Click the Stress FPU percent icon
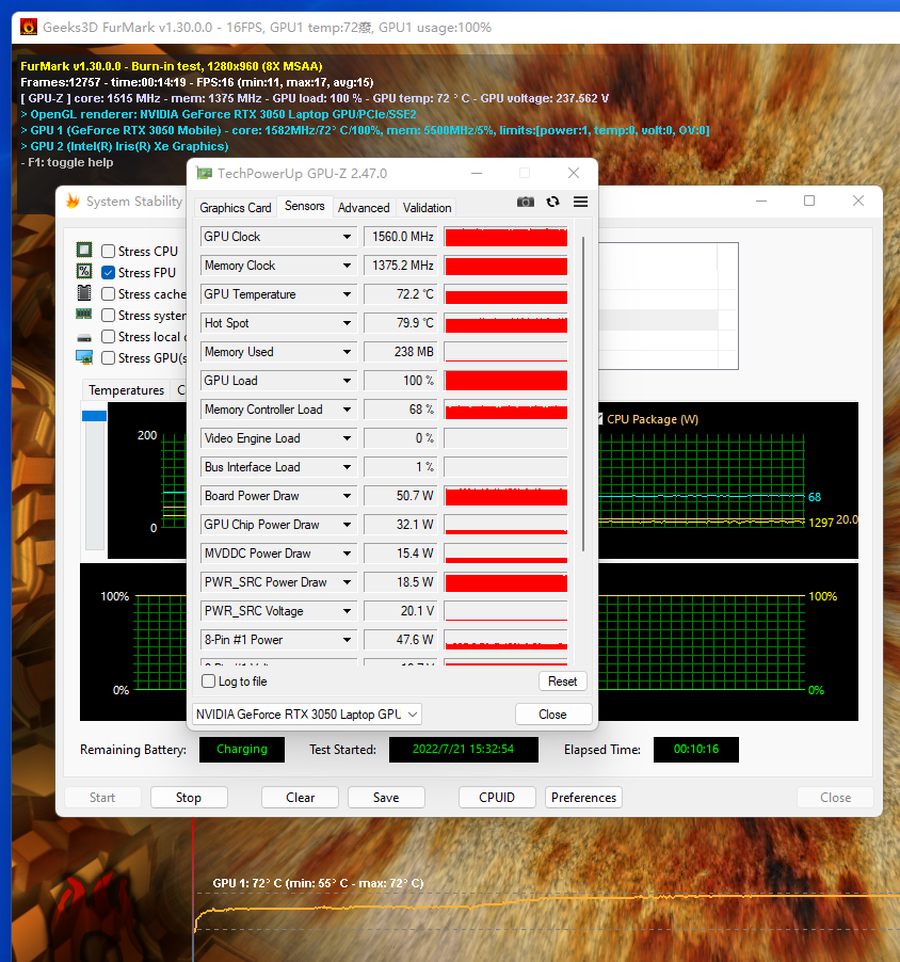Viewport: 900px width, 962px height. click(x=85, y=272)
